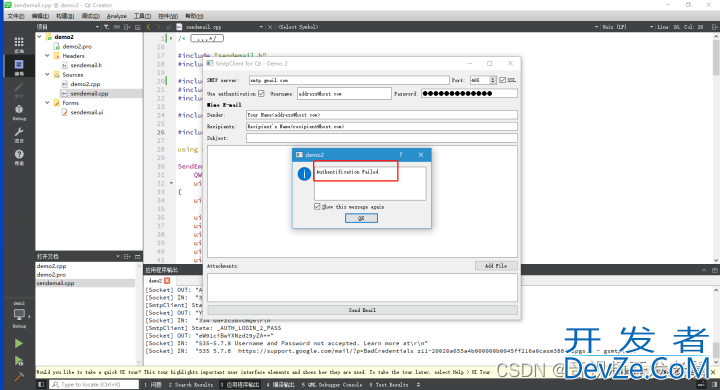
Task: Open the Debug menu (调试)
Action: [x=90, y=16]
